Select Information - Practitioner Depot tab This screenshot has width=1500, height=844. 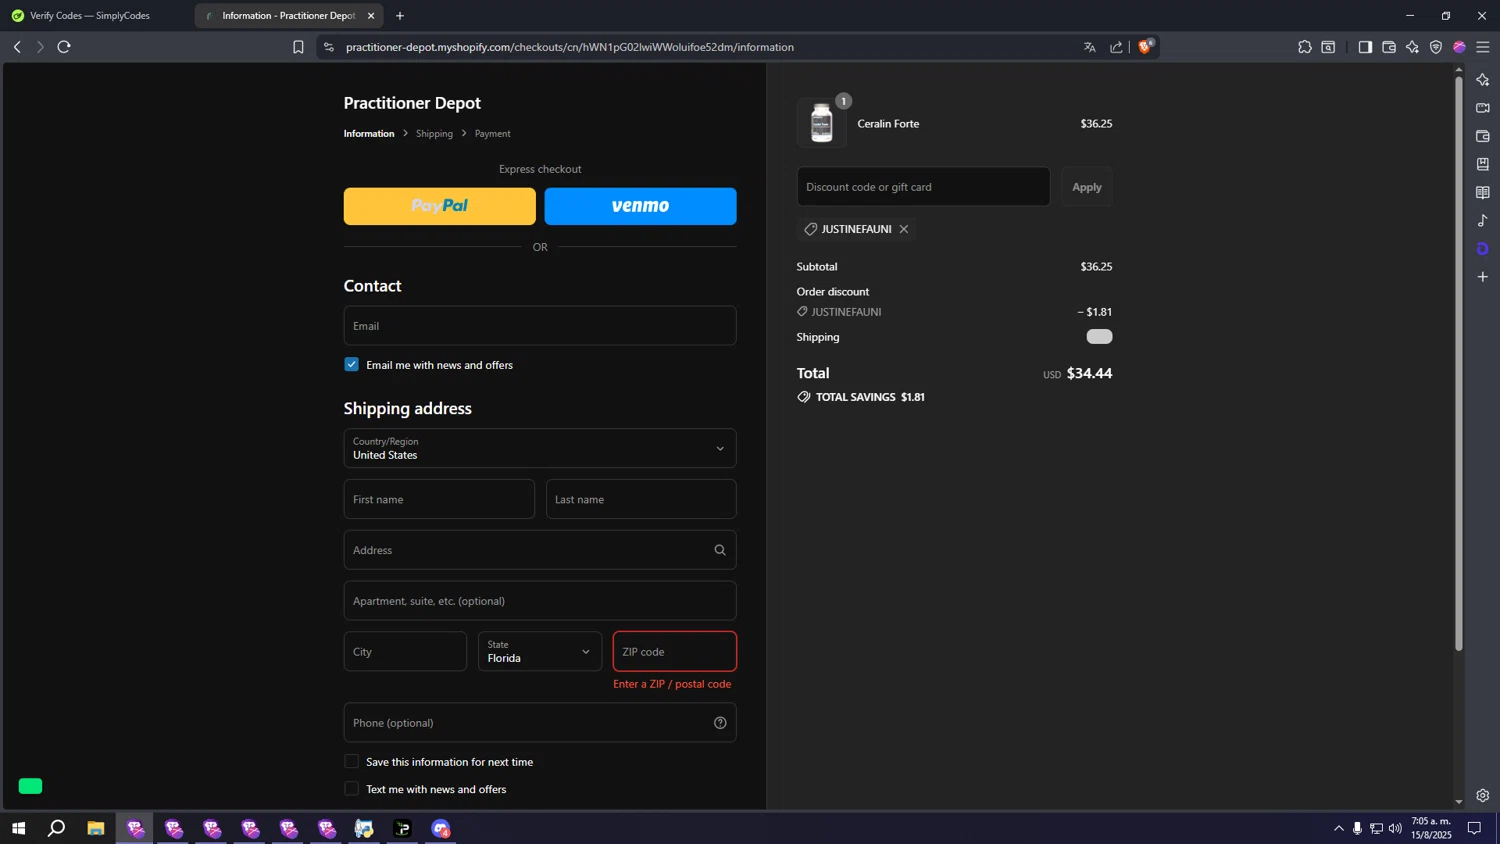(x=288, y=16)
